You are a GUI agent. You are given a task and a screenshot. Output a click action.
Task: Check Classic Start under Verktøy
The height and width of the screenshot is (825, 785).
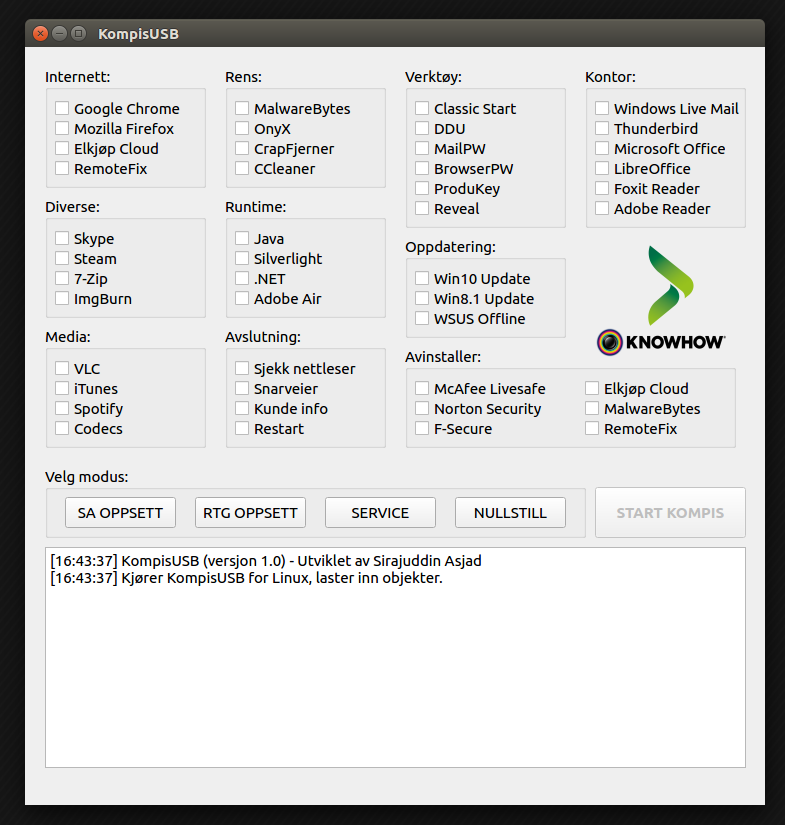(422, 108)
